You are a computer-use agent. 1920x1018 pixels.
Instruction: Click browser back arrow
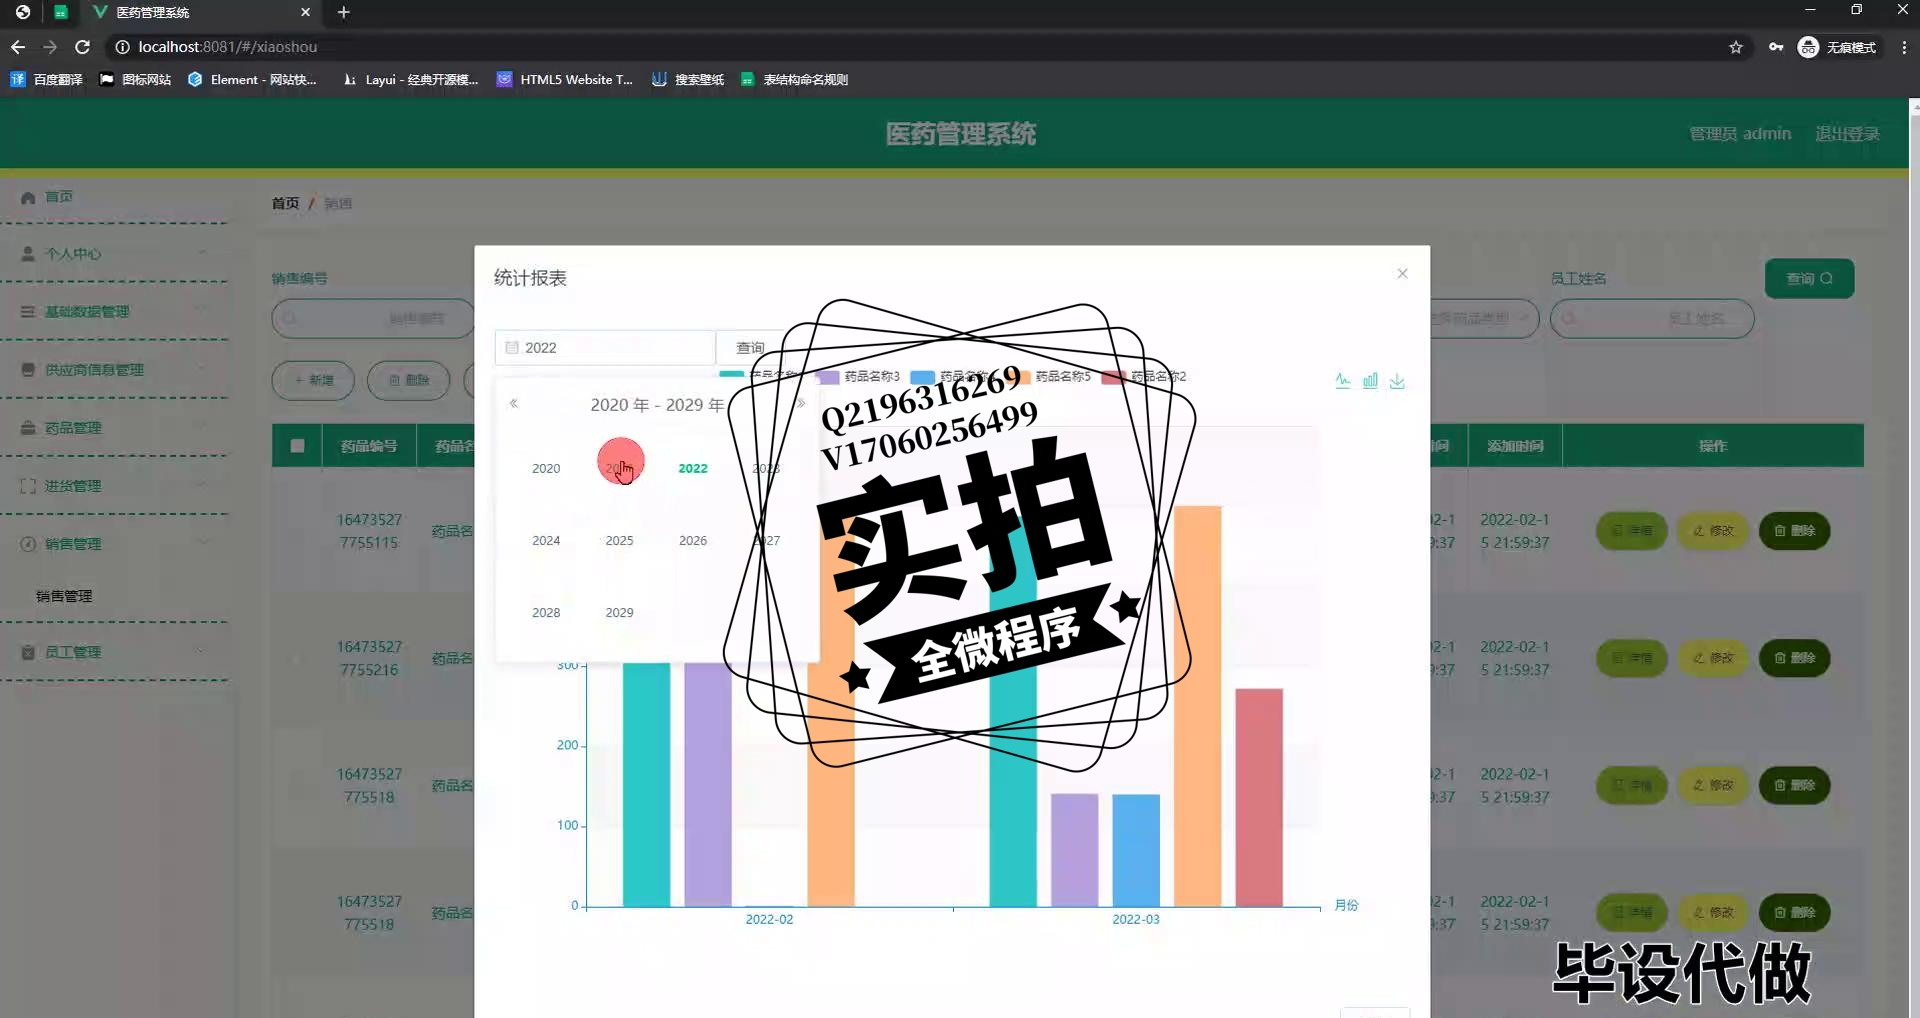click(18, 47)
